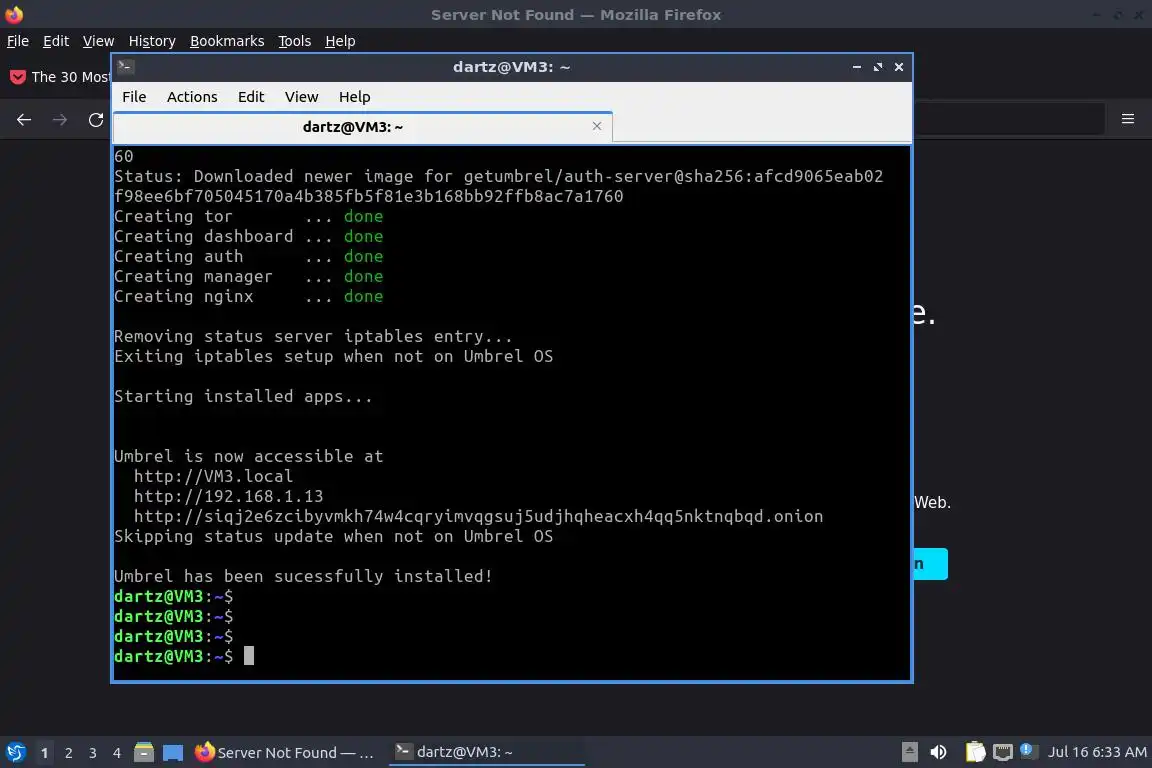Open volume control speaker icon
Image resolution: width=1152 pixels, height=768 pixels.
tap(938, 752)
